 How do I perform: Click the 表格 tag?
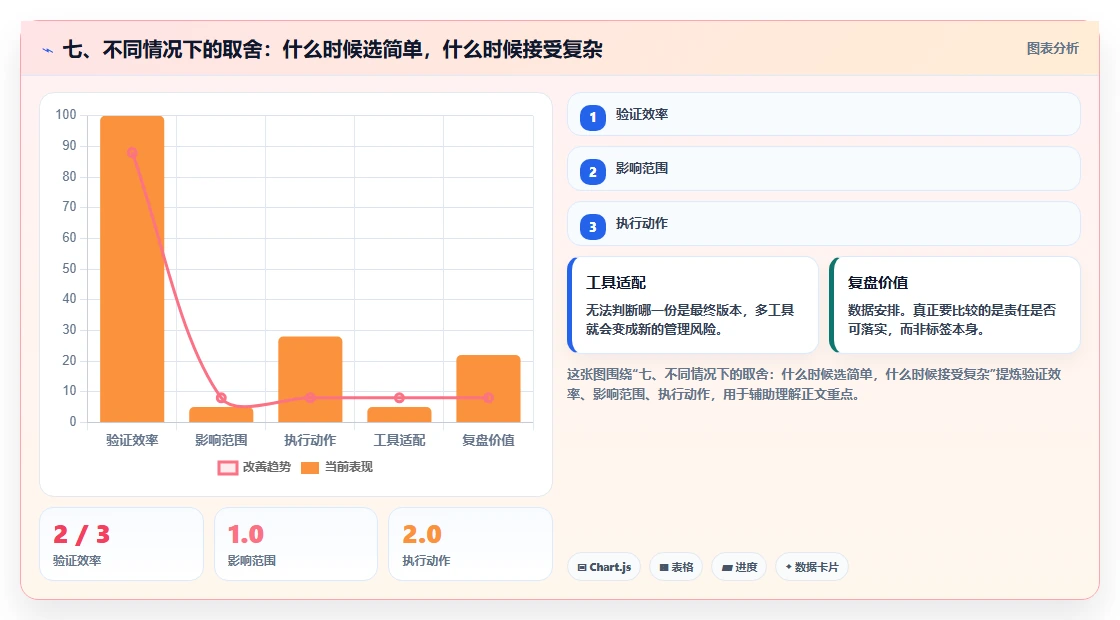676,567
